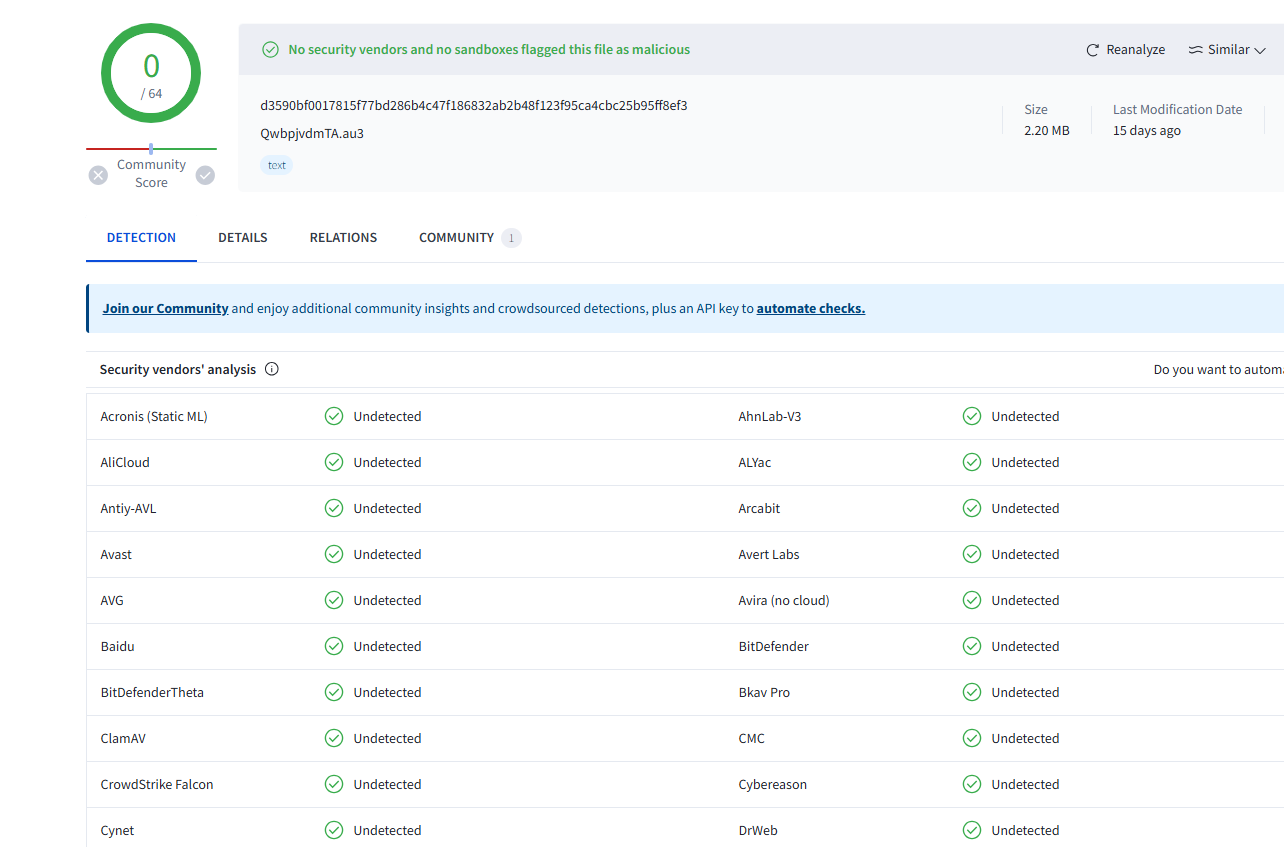
Task: Switch to the DETECTION tab
Action: click(x=141, y=238)
